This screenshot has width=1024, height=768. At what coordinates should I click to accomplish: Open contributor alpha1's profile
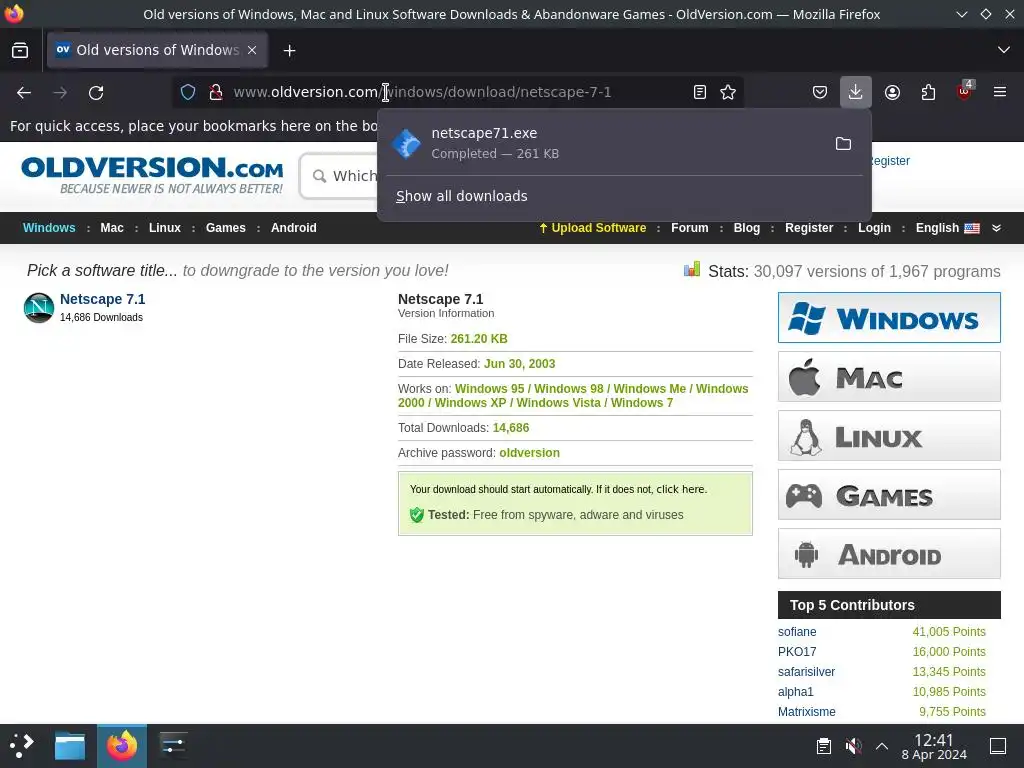click(x=795, y=692)
